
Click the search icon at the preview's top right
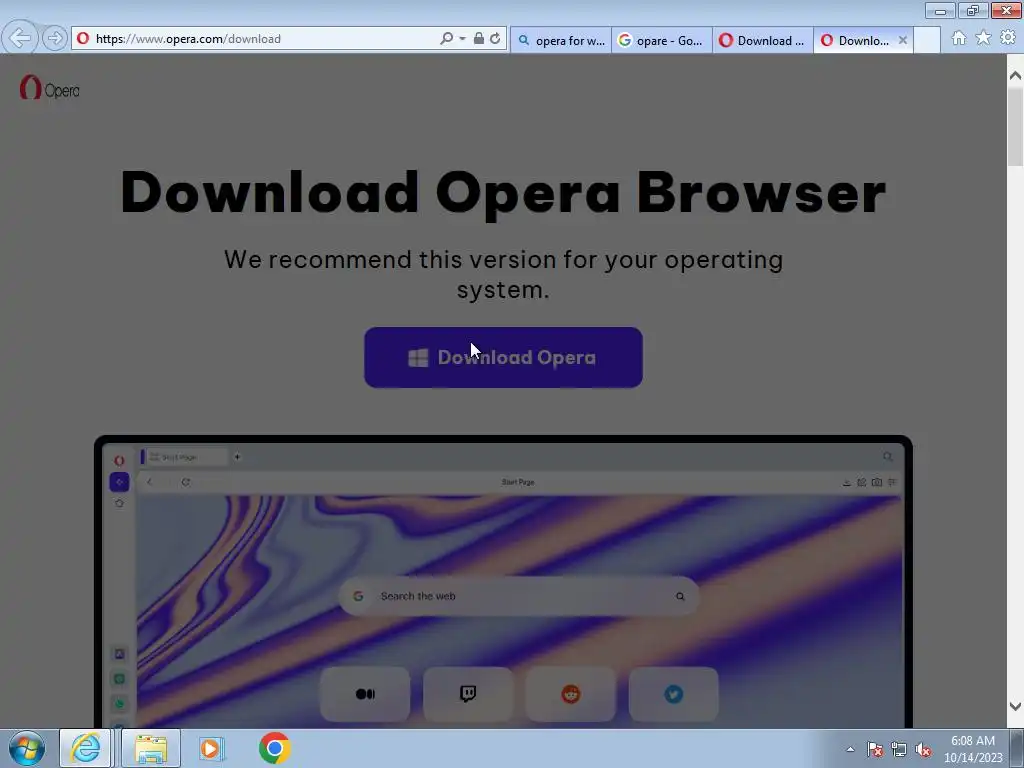pos(888,456)
